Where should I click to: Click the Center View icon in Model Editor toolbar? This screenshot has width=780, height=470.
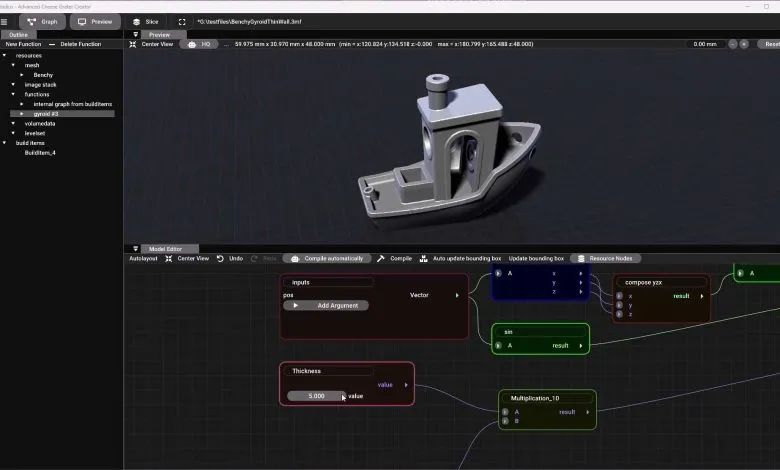pos(169,258)
